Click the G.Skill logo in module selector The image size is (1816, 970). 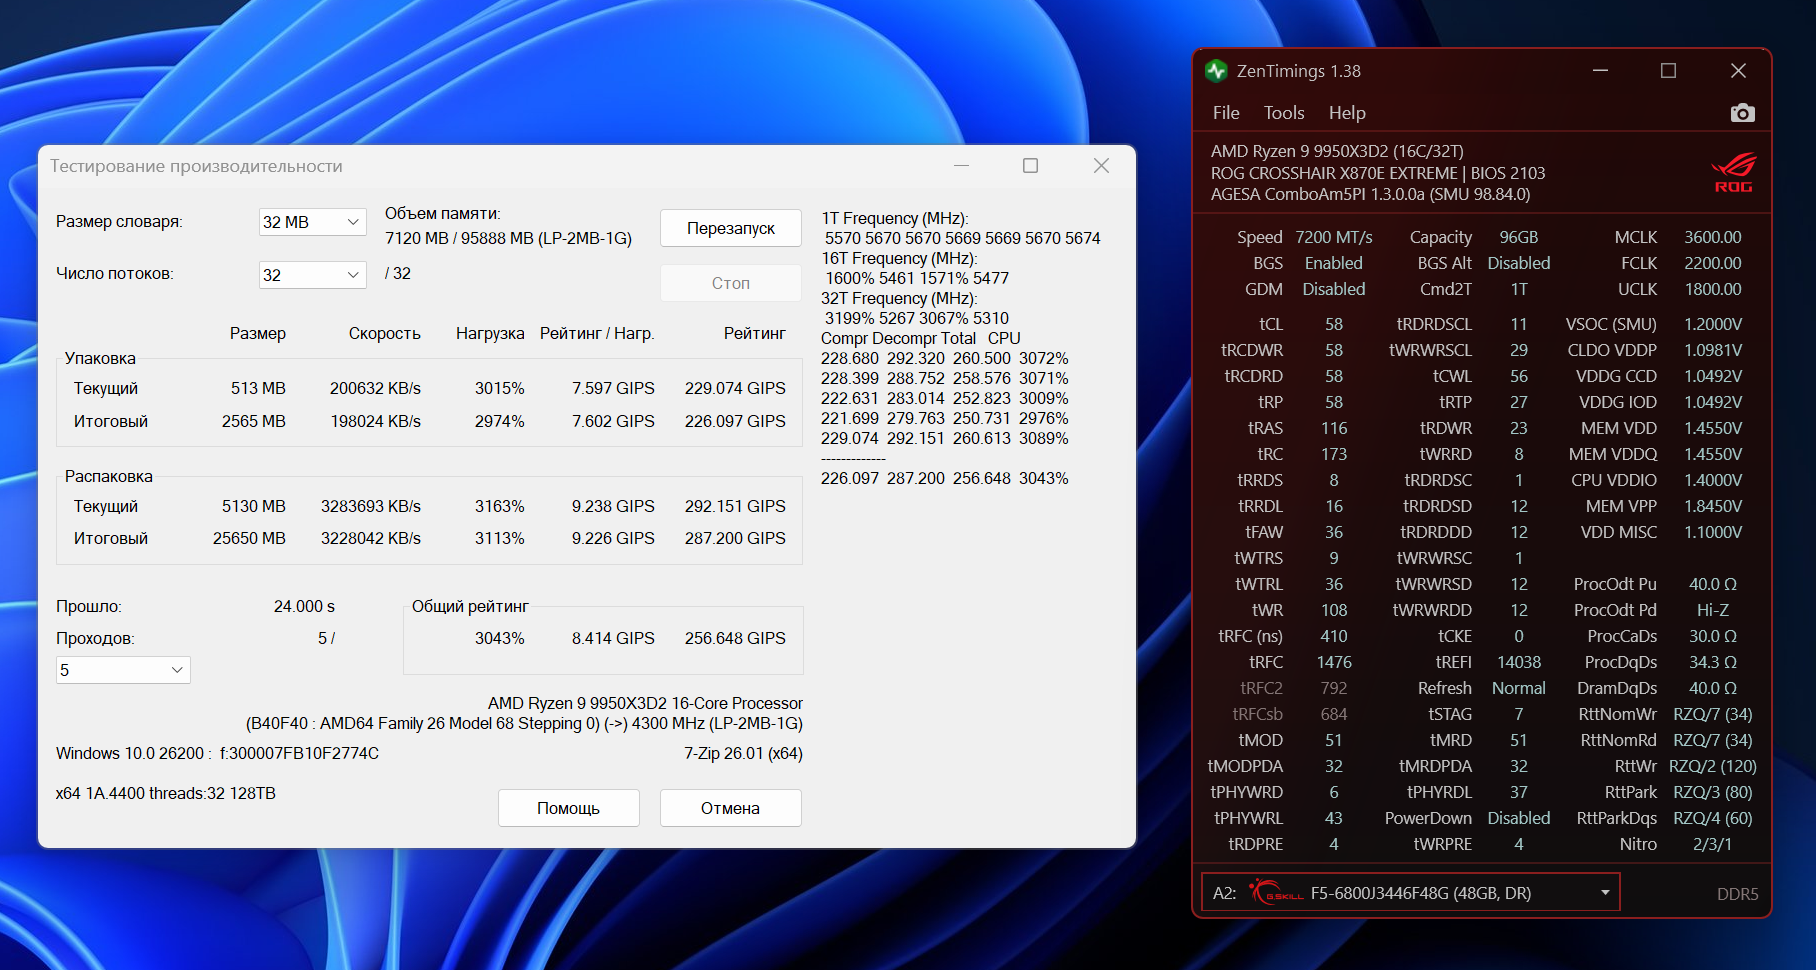(x=1277, y=893)
